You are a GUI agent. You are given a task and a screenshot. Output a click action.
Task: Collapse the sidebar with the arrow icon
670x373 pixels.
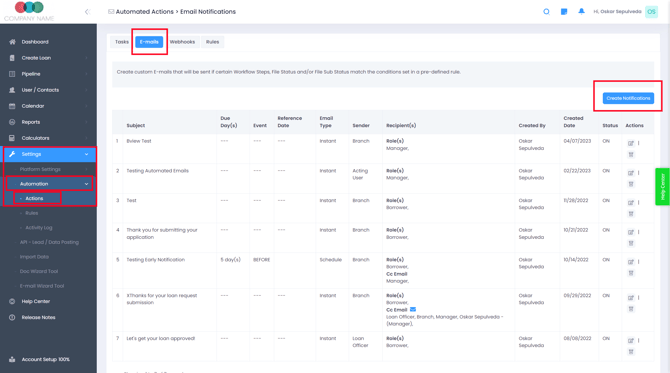point(87,12)
